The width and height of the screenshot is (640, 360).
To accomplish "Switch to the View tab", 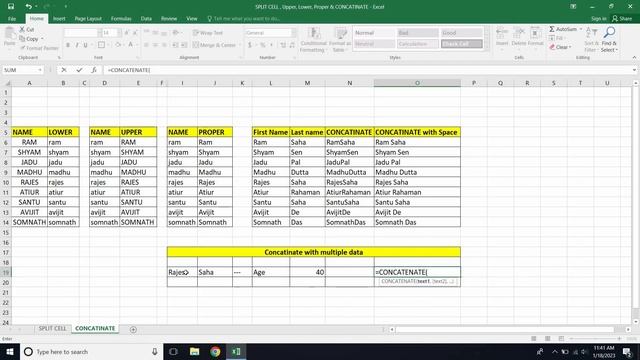I will pyautogui.click(x=191, y=19).
